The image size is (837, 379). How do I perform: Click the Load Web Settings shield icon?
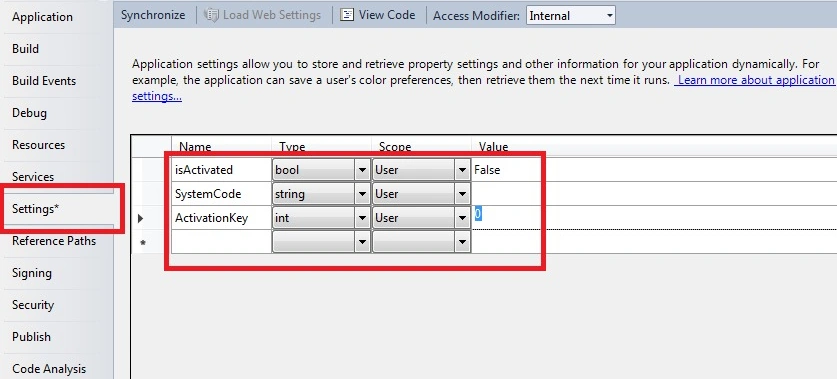click(212, 15)
